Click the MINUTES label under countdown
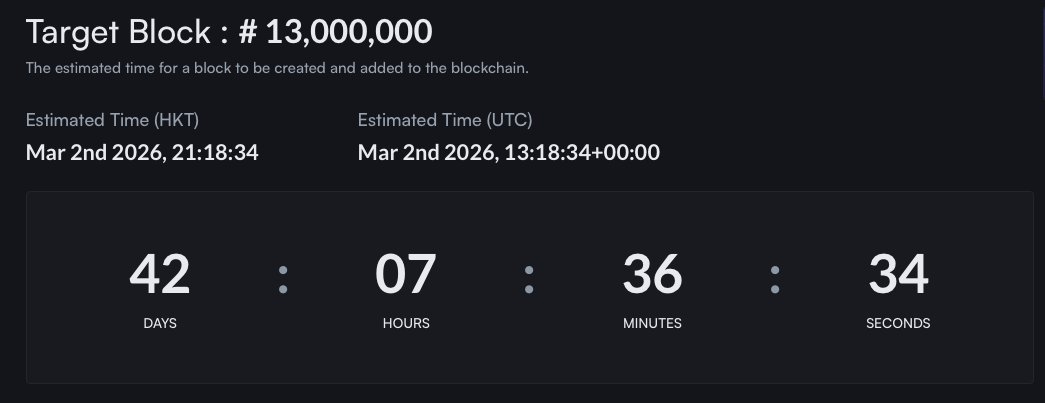 [x=652, y=323]
